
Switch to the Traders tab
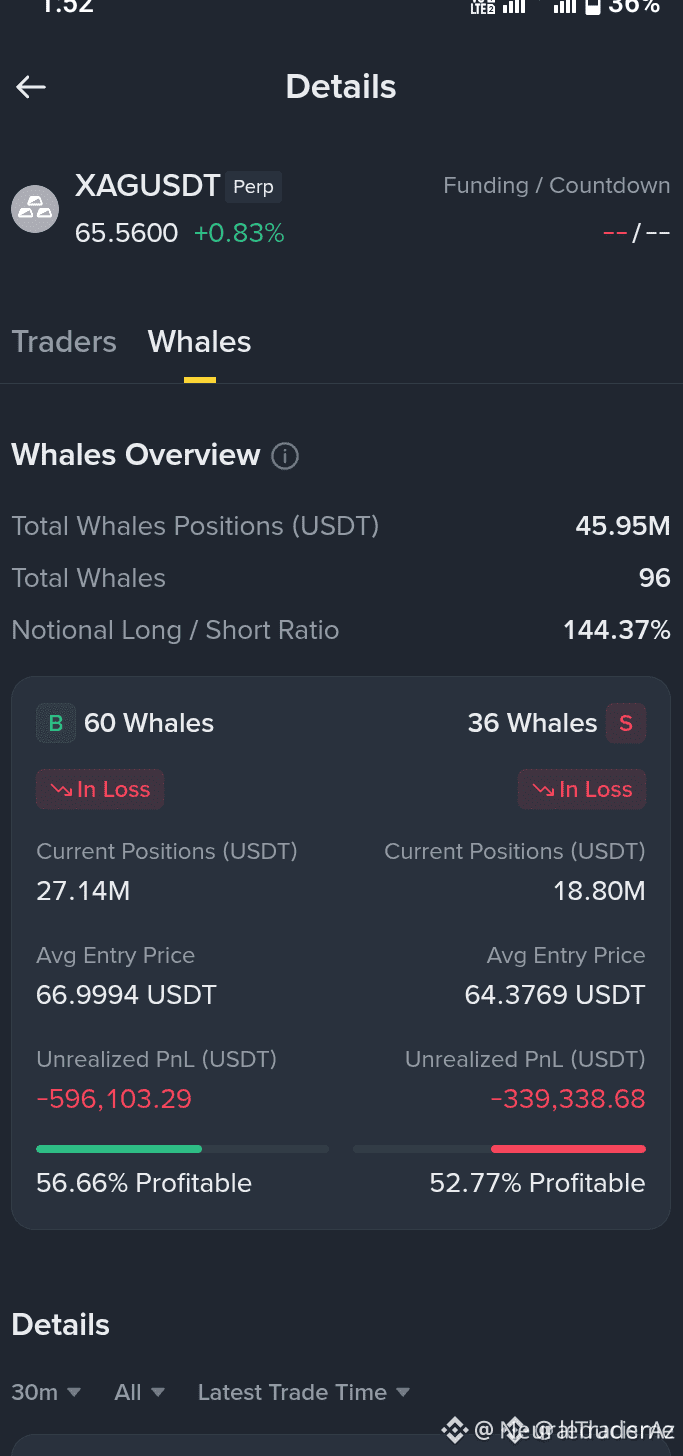tap(64, 342)
